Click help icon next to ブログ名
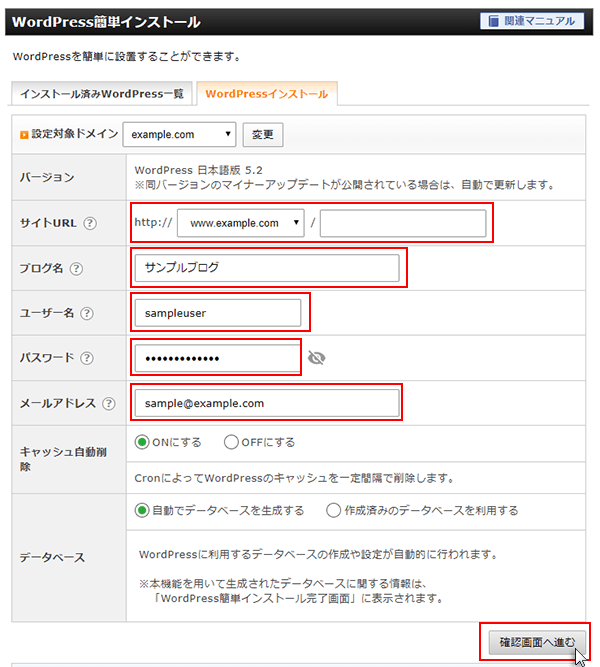Image resolution: width=600 pixels, height=667 pixels. pyautogui.click(x=77, y=268)
